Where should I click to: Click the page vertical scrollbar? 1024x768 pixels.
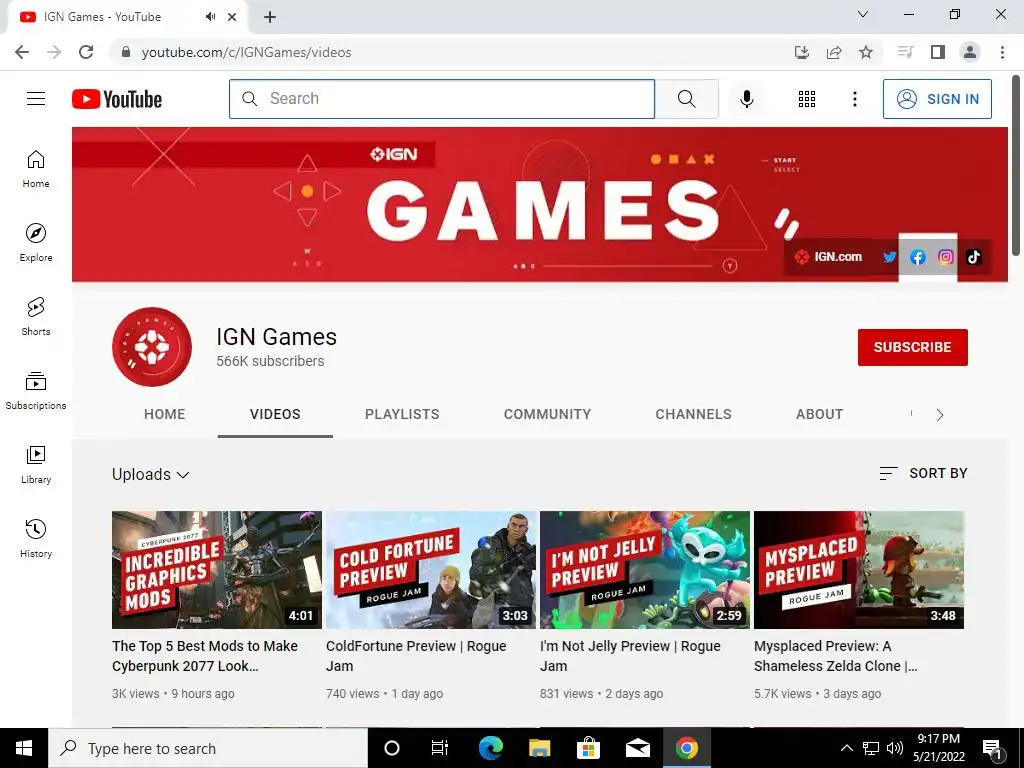[x=1016, y=166]
